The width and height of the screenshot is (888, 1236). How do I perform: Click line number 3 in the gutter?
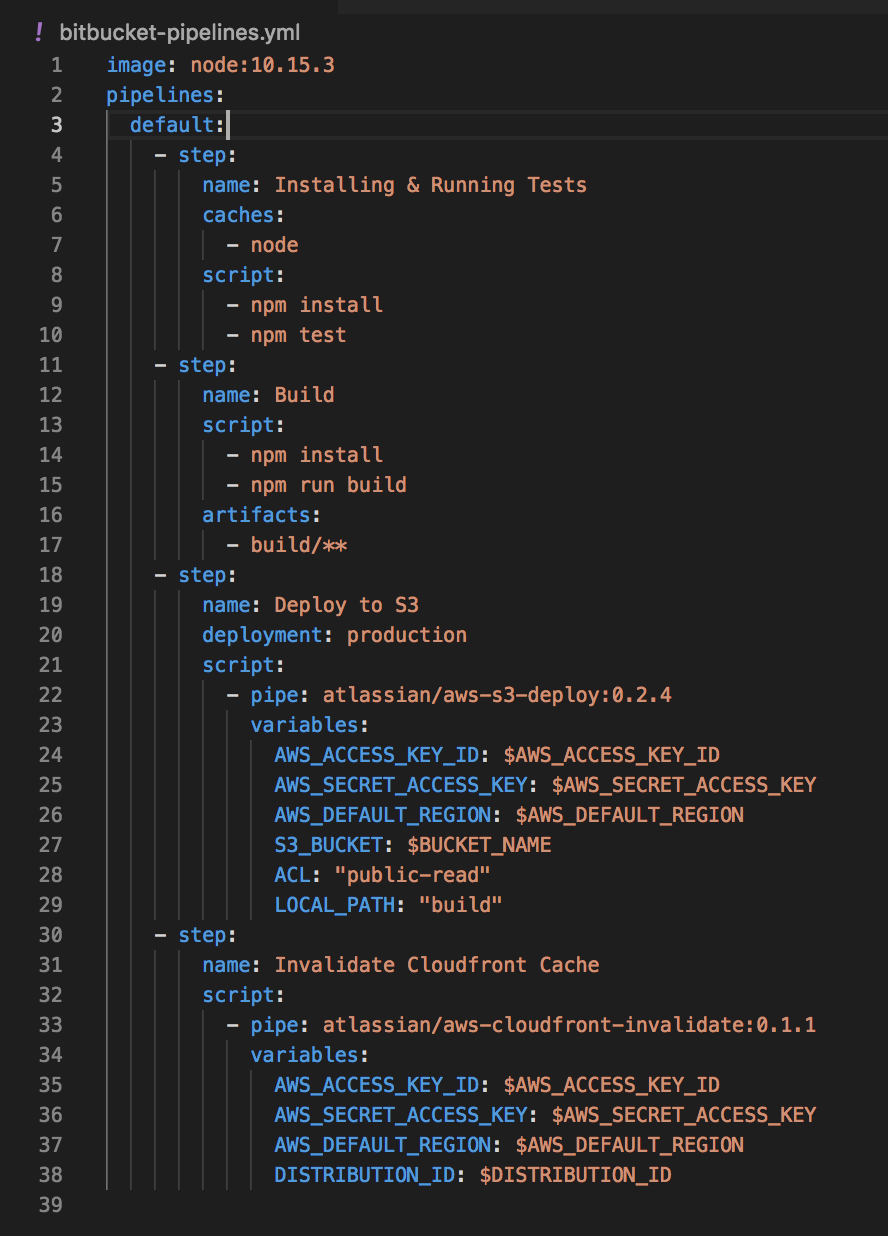(56, 125)
